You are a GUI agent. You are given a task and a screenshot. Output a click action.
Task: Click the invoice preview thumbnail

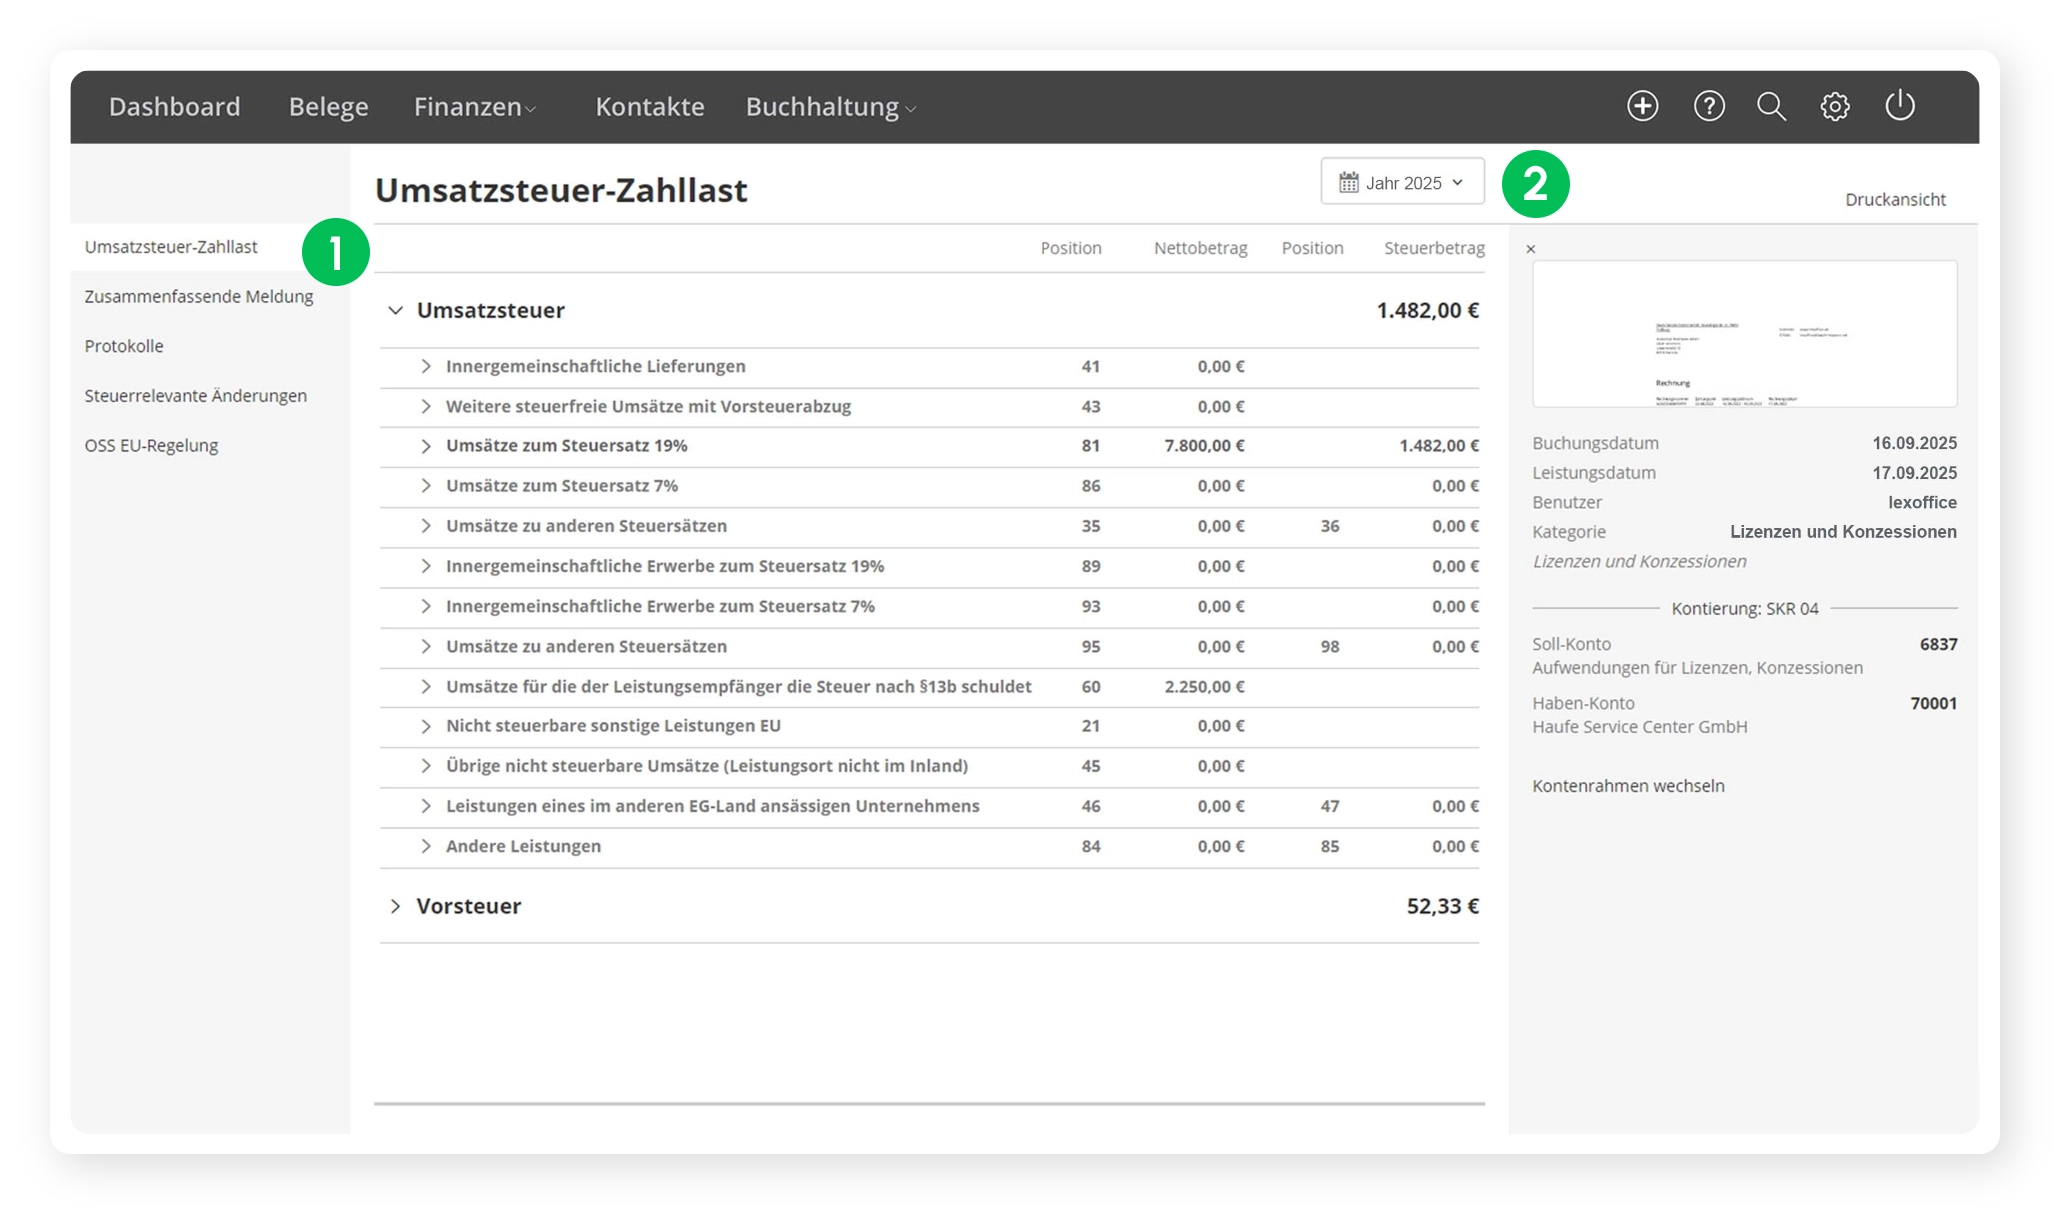(x=1744, y=334)
